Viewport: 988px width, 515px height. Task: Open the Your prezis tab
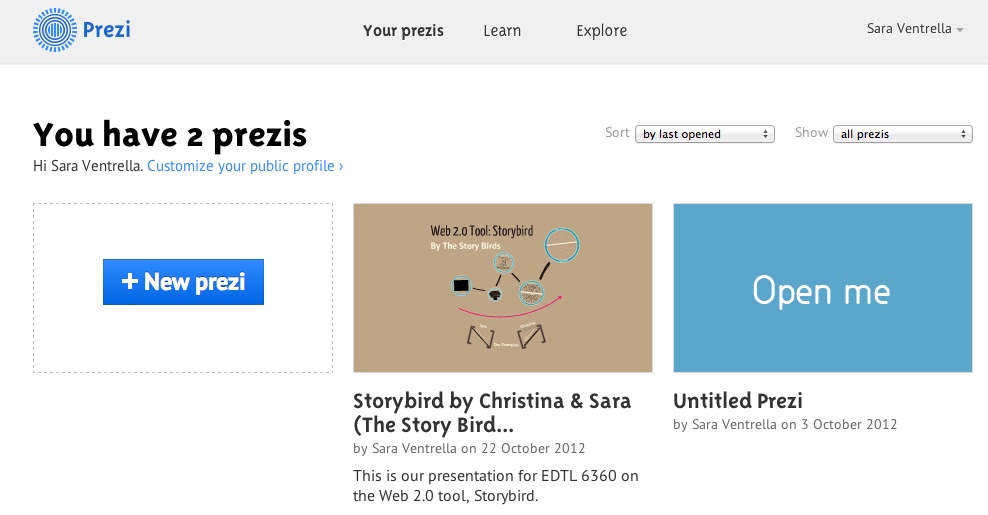(x=403, y=31)
